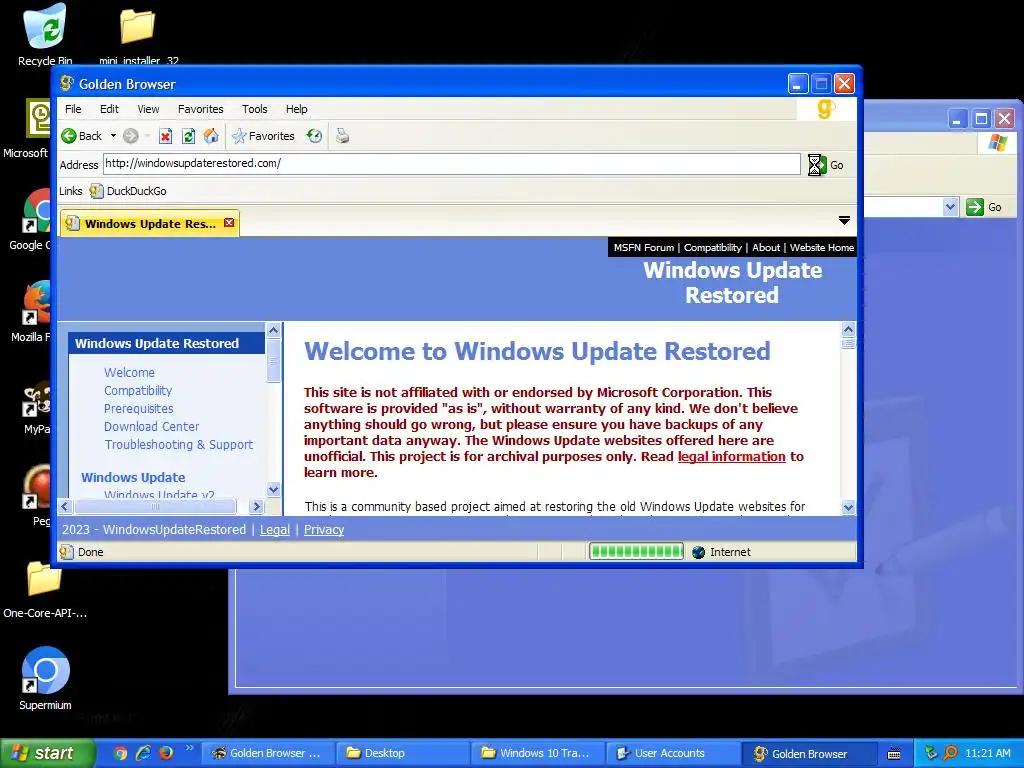Launch Internet Explorer from quick launch
This screenshot has height=768, width=1024.
coord(143,753)
